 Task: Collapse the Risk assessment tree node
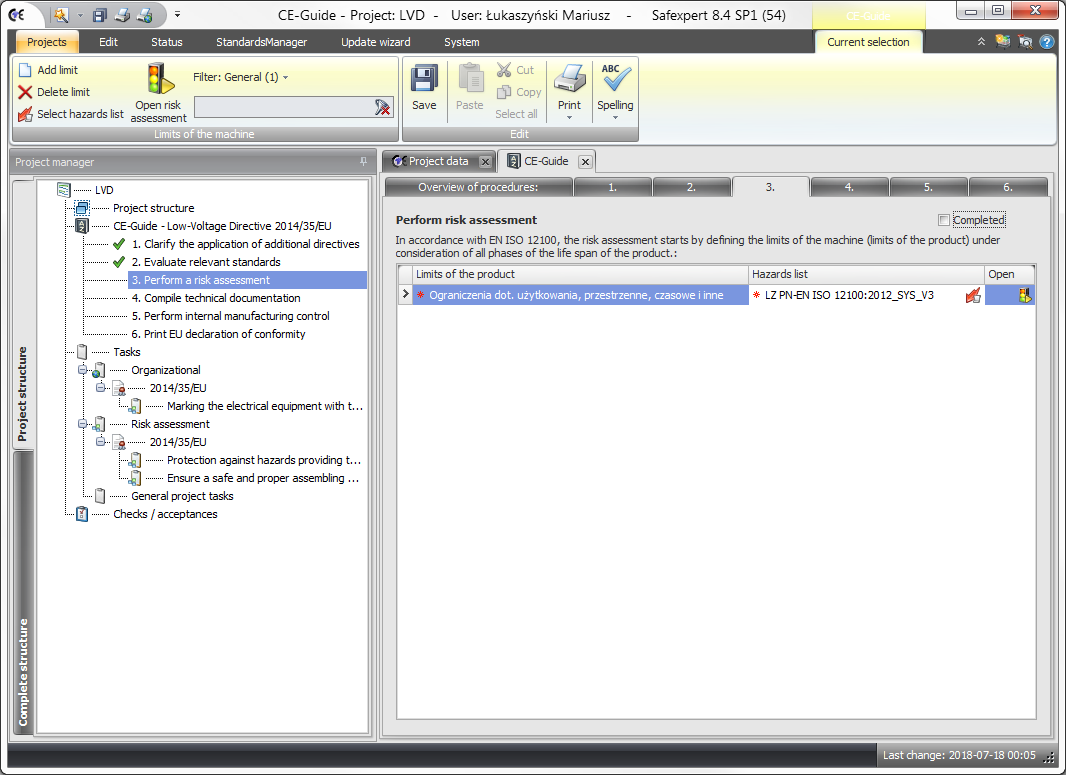pyautogui.click(x=84, y=424)
